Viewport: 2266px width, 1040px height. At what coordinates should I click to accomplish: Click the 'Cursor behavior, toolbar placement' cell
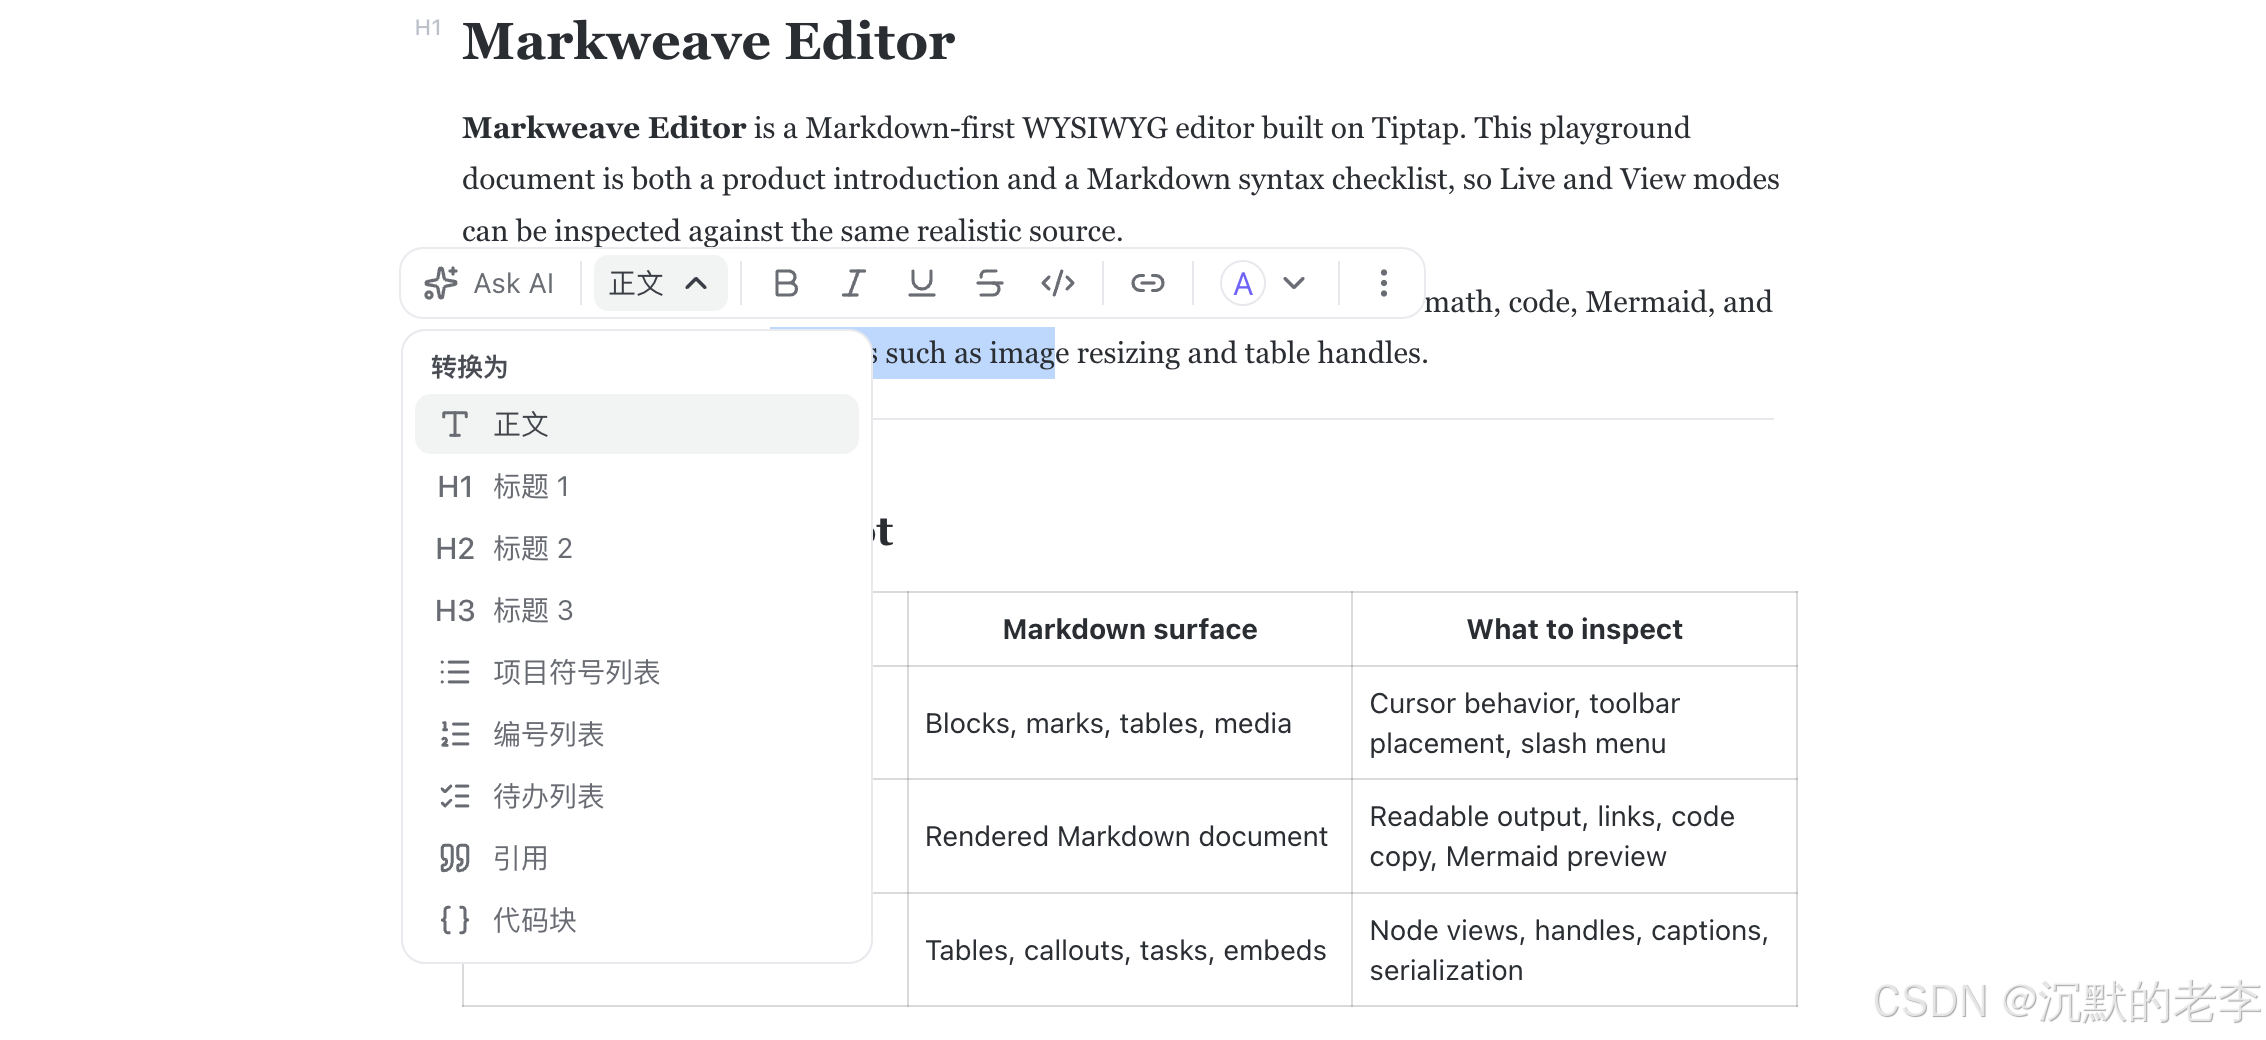[1575, 723]
